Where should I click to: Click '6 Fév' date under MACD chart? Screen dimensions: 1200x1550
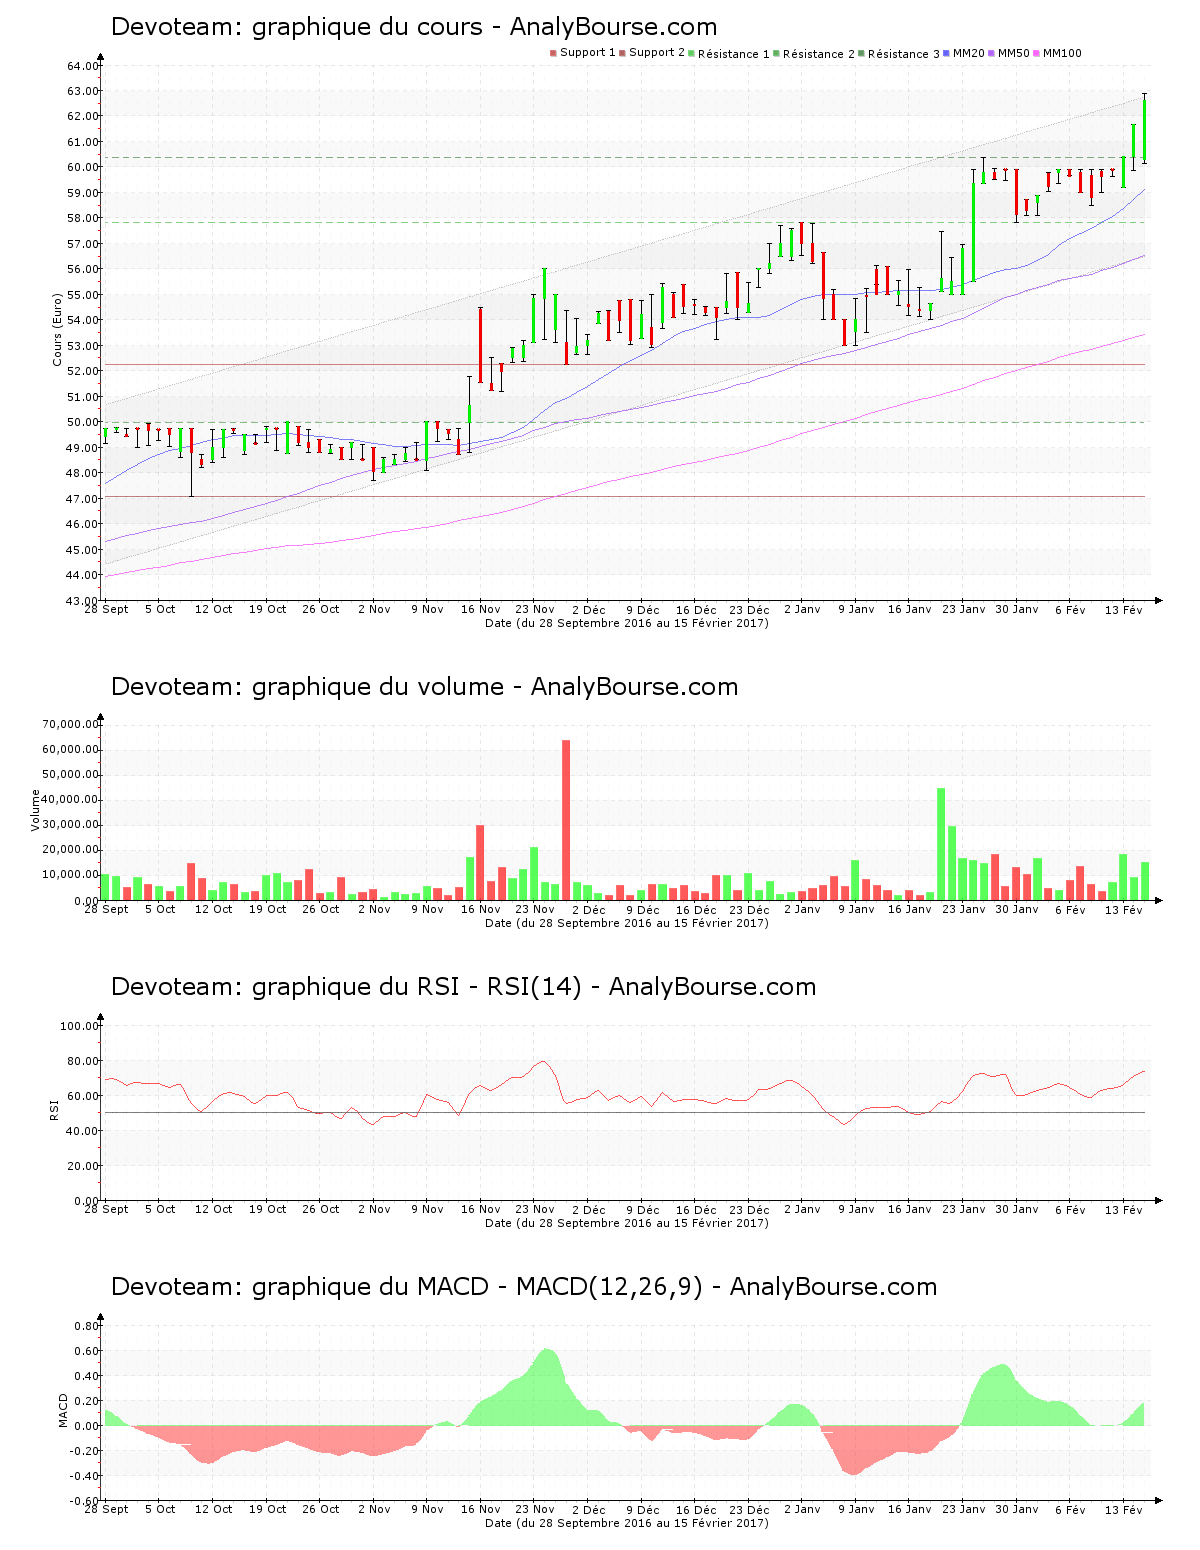pyautogui.click(x=1070, y=1509)
